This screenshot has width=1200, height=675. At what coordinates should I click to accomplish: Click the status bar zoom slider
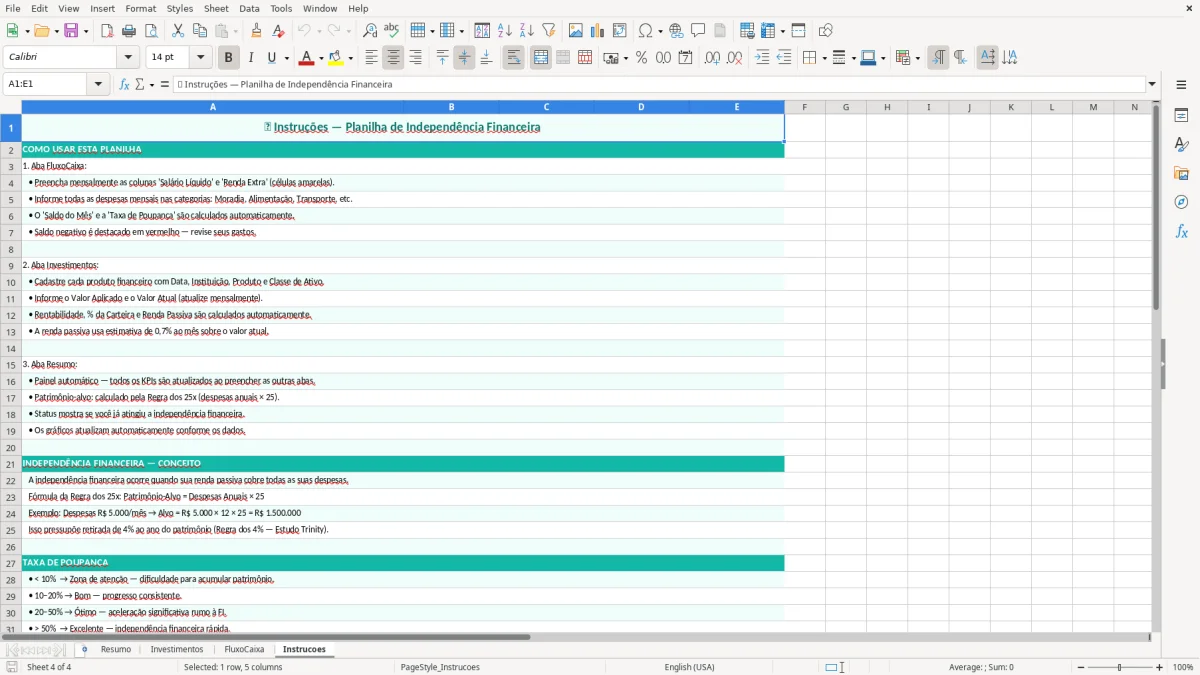(x=1119, y=667)
